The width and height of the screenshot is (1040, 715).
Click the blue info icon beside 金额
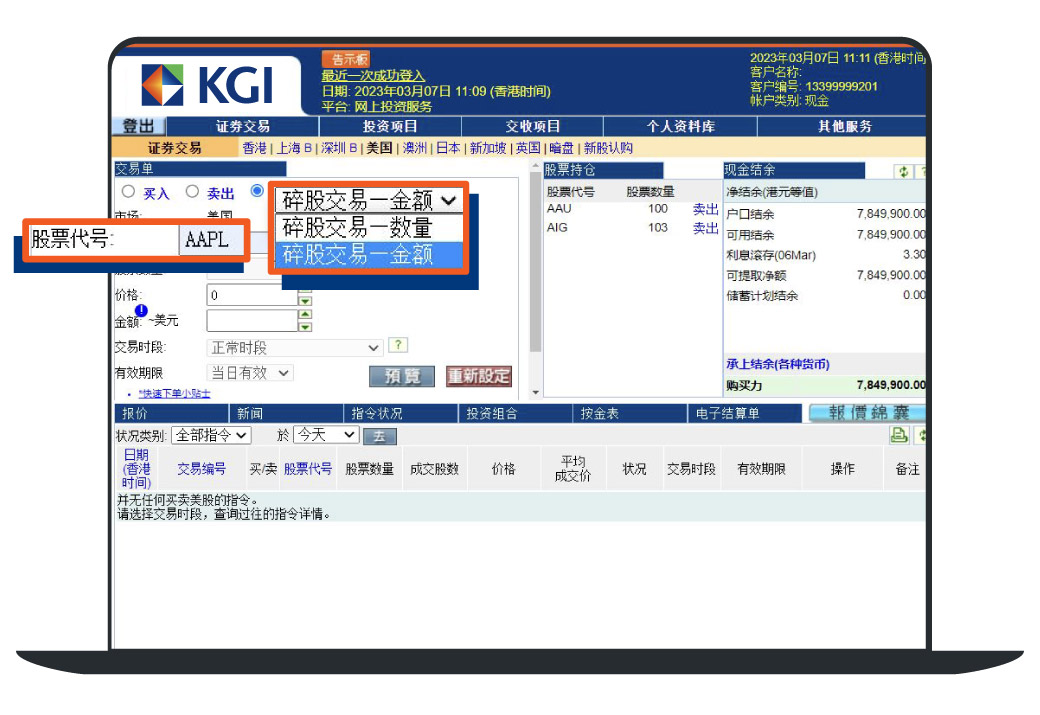pyautogui.click(x=141, y=311)
